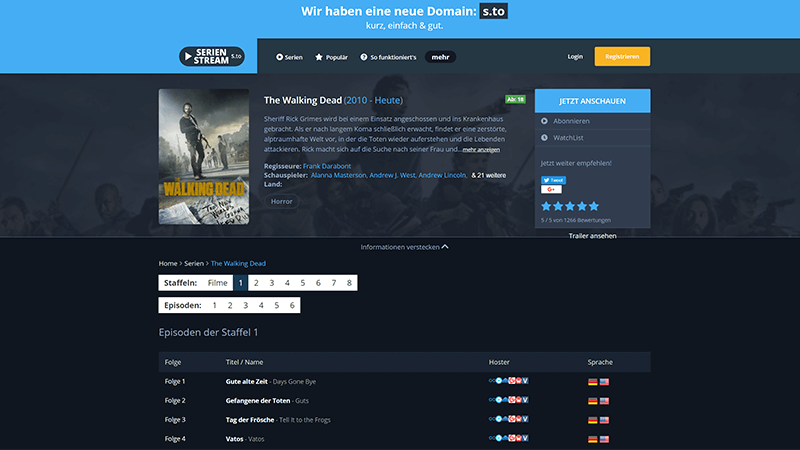The height and width of the screenshot is (450, 800).
Task: Click the blue play-circle hoster icon for Folge 3
Action: click(x=498, y=419)
